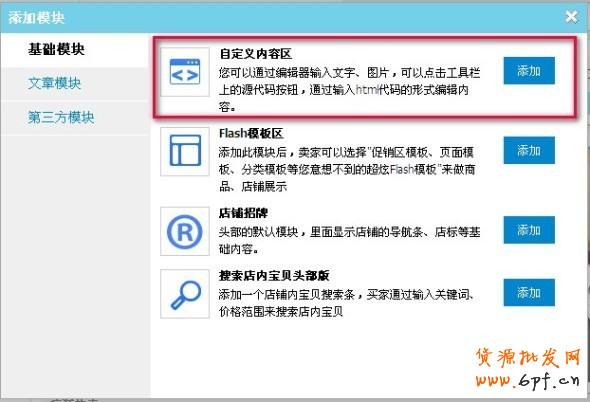This screenshot has height=402, width=590.
Task: Click the 店铺招牌 description text
Action: (x=350, y=240)
